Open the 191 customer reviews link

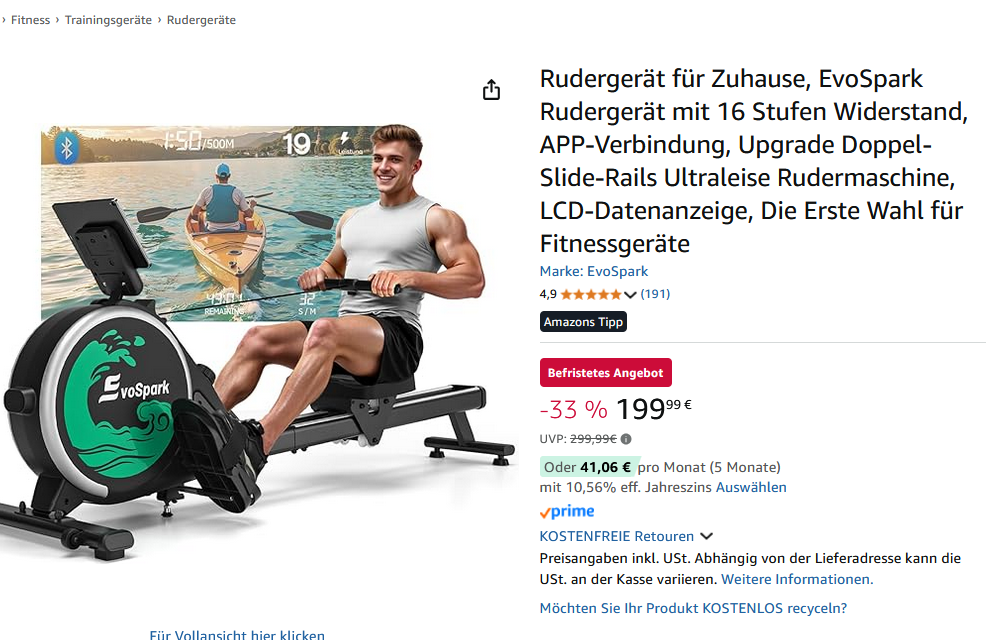(x=655, y=294)
